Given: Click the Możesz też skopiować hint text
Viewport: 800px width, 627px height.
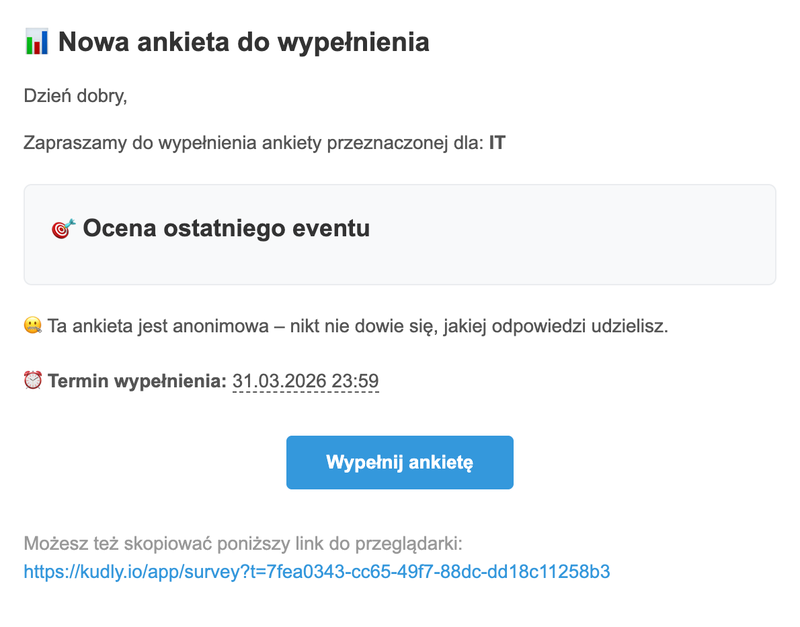Looking at the screenshot, I should coord(243,544).
